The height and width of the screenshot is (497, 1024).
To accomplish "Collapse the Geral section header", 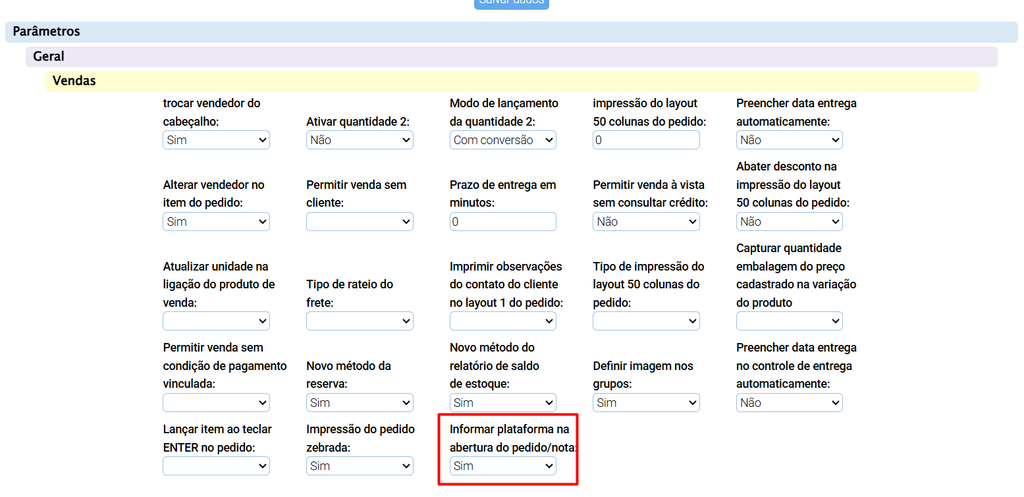I will click(511, 57).
